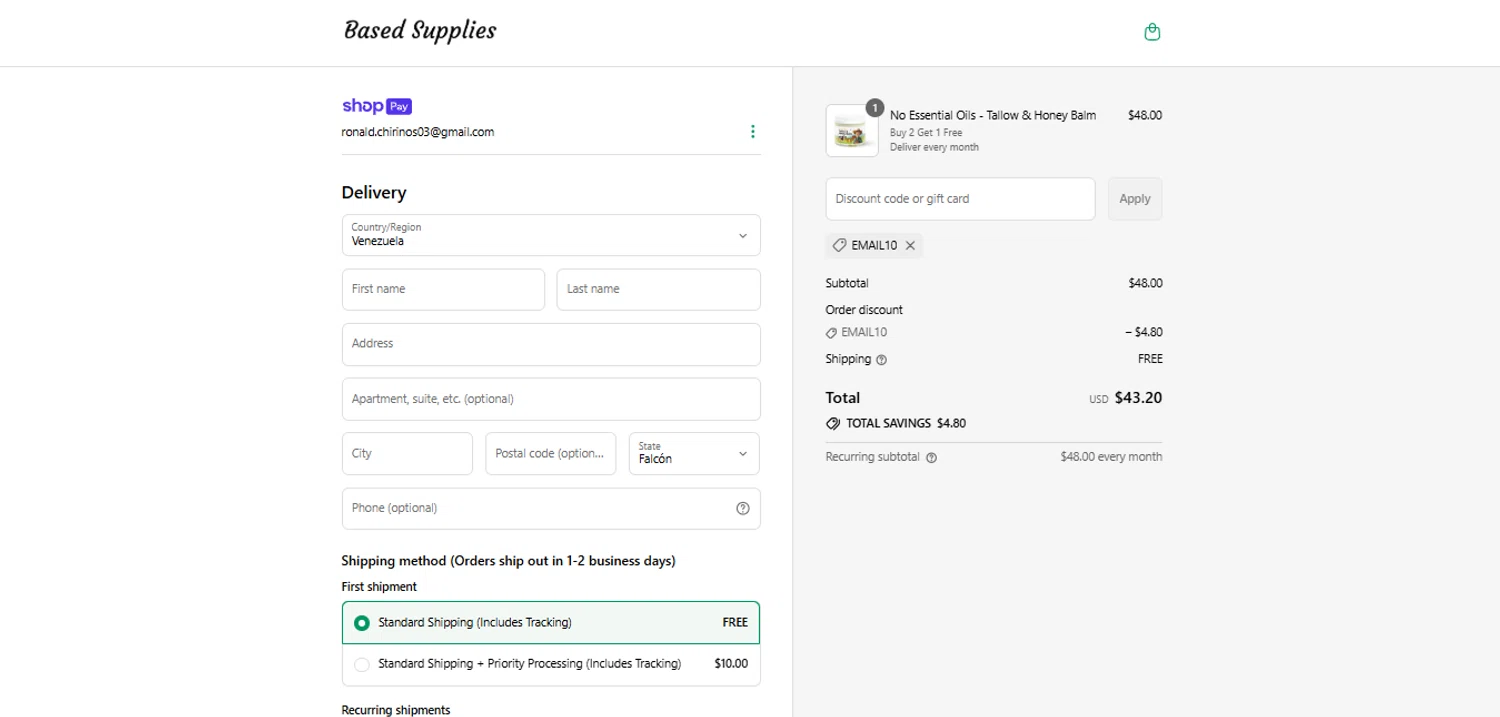Click the Apply discount button
The width and height of the screenshot is (1500, 717).
coord(1135,199)
